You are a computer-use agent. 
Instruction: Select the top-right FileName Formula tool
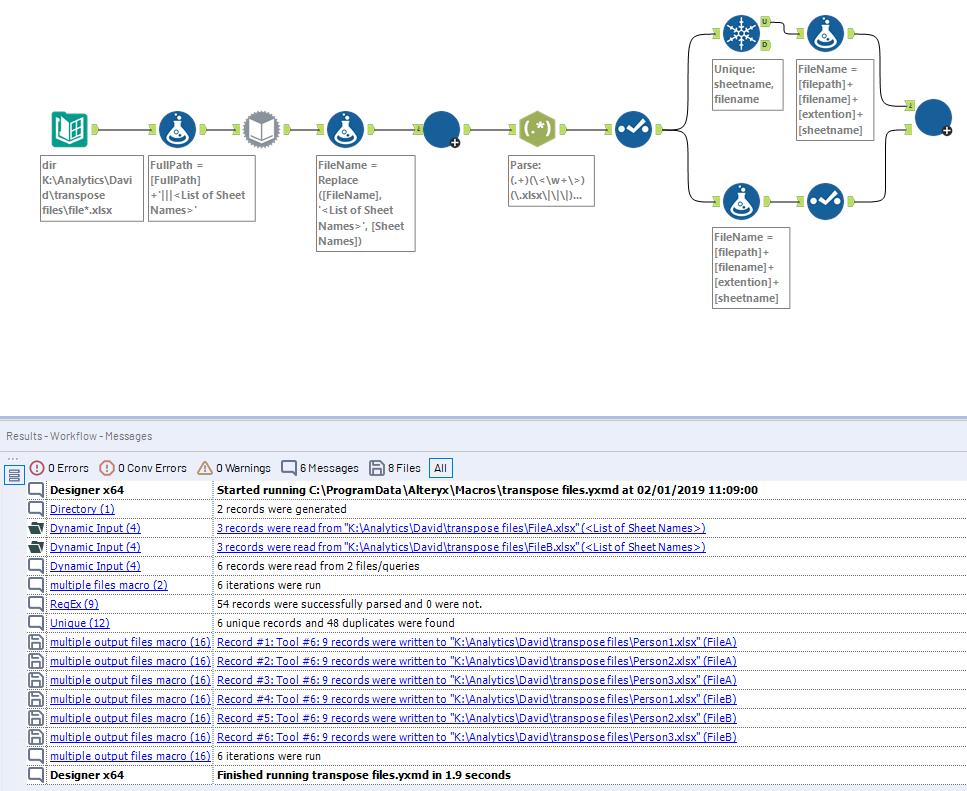825,32
